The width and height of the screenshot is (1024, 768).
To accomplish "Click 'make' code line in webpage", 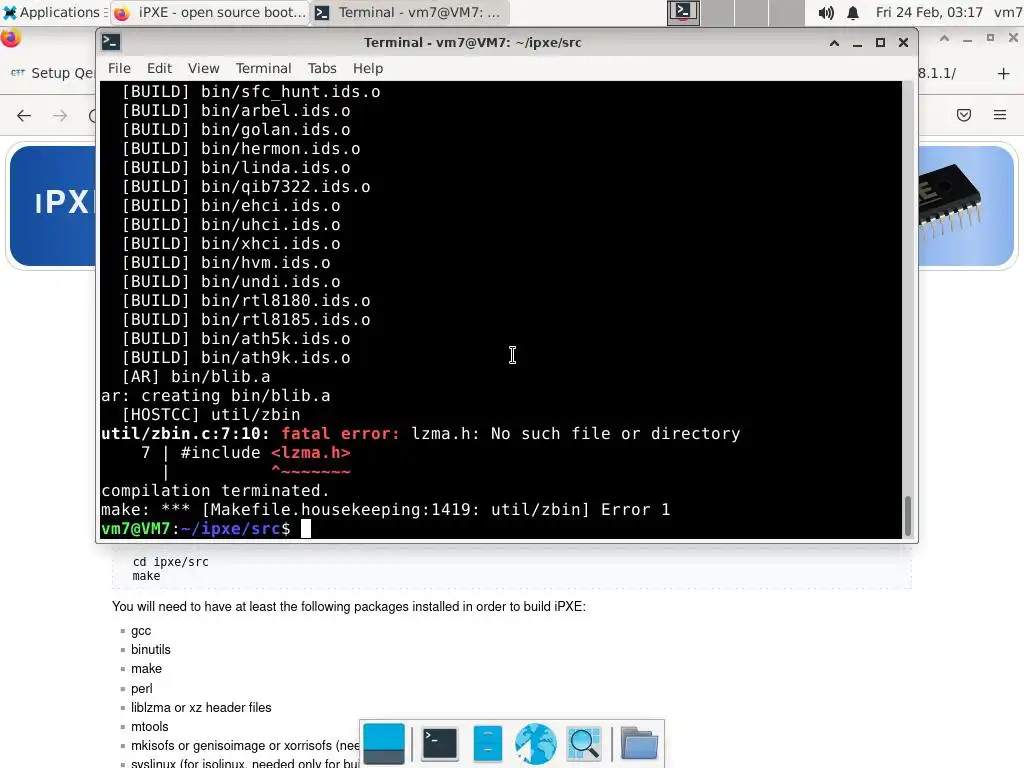I will 146,576.
